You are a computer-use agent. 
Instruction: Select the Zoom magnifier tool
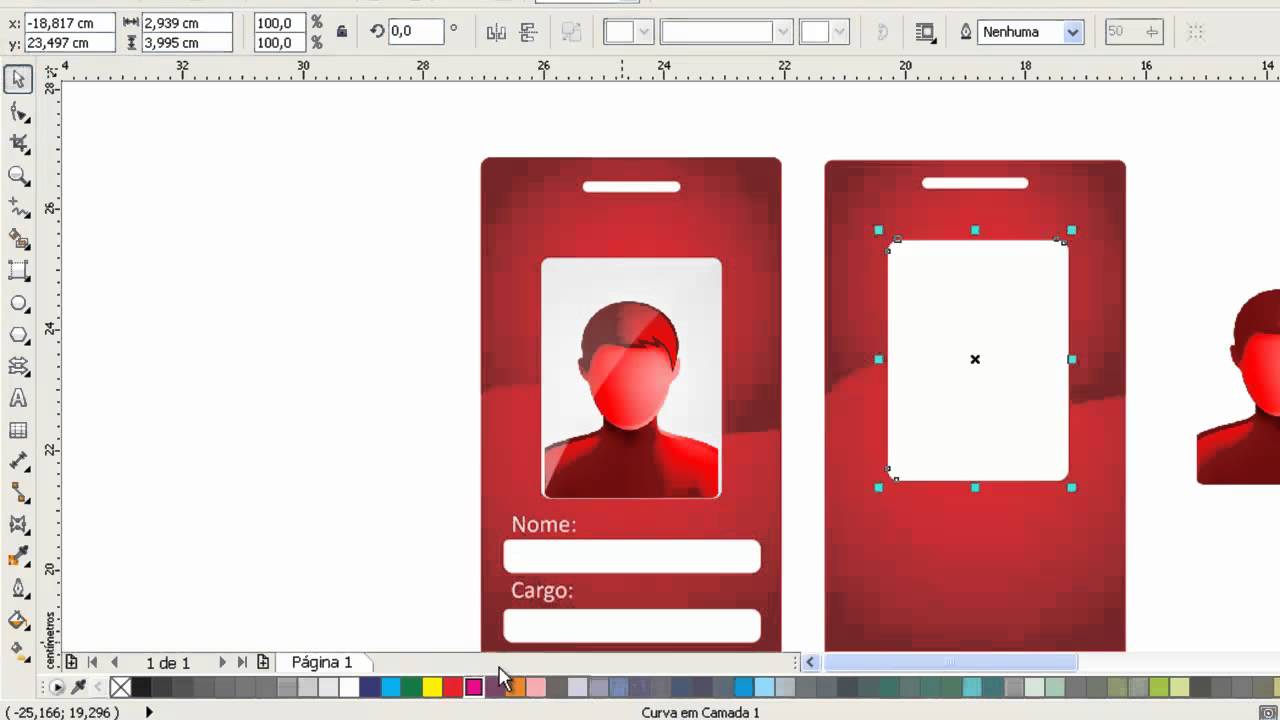(18, 175)
